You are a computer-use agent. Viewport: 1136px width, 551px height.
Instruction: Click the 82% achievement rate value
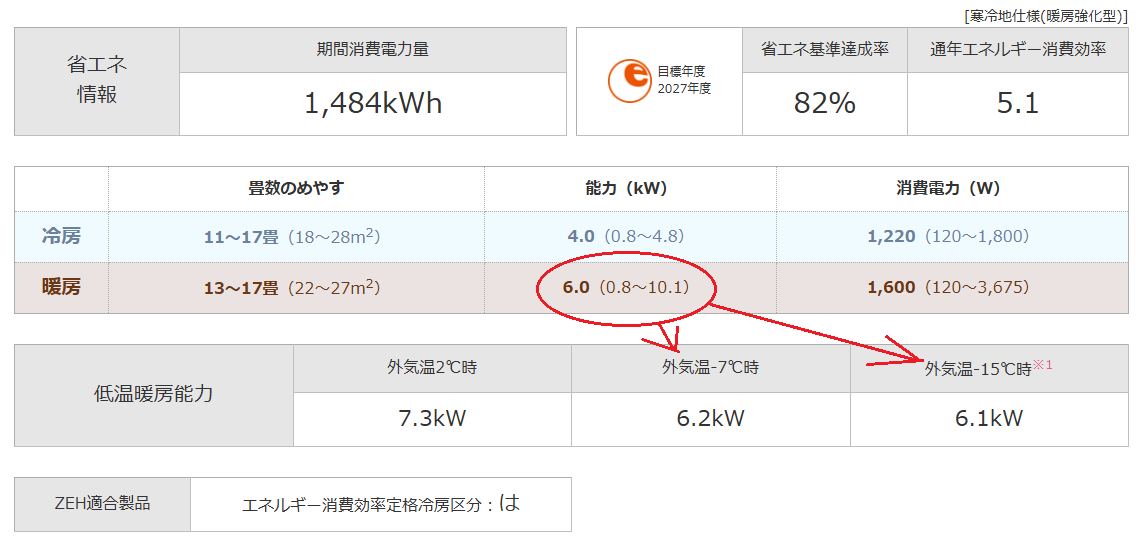[x=824, y=104]
